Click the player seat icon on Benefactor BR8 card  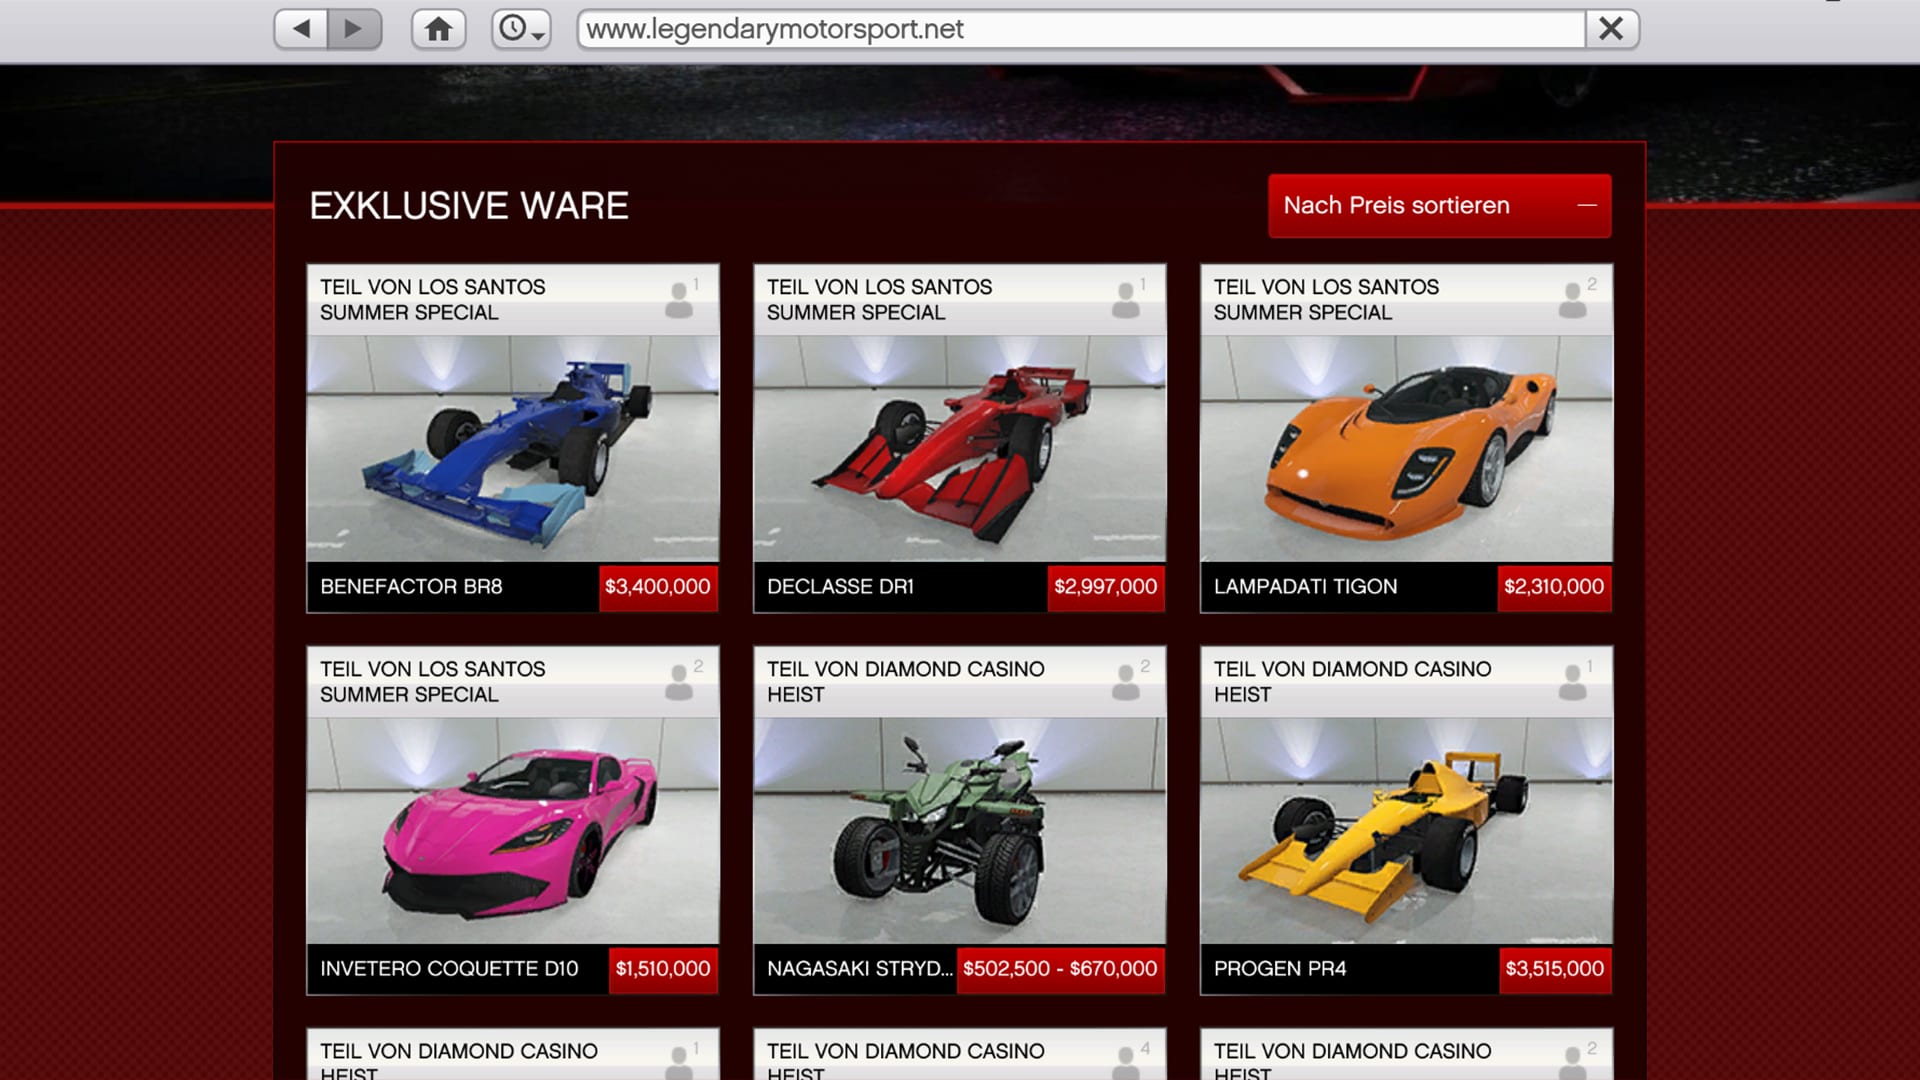tap(680, 299)
